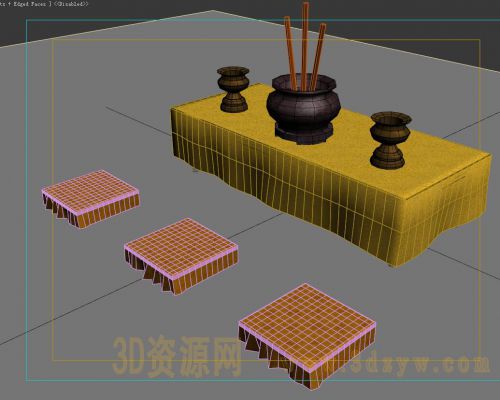Screen dimensions: 500x400
Task: Click the yellow 3D资源网 watermark text
Action: click(x=177, y=357)
